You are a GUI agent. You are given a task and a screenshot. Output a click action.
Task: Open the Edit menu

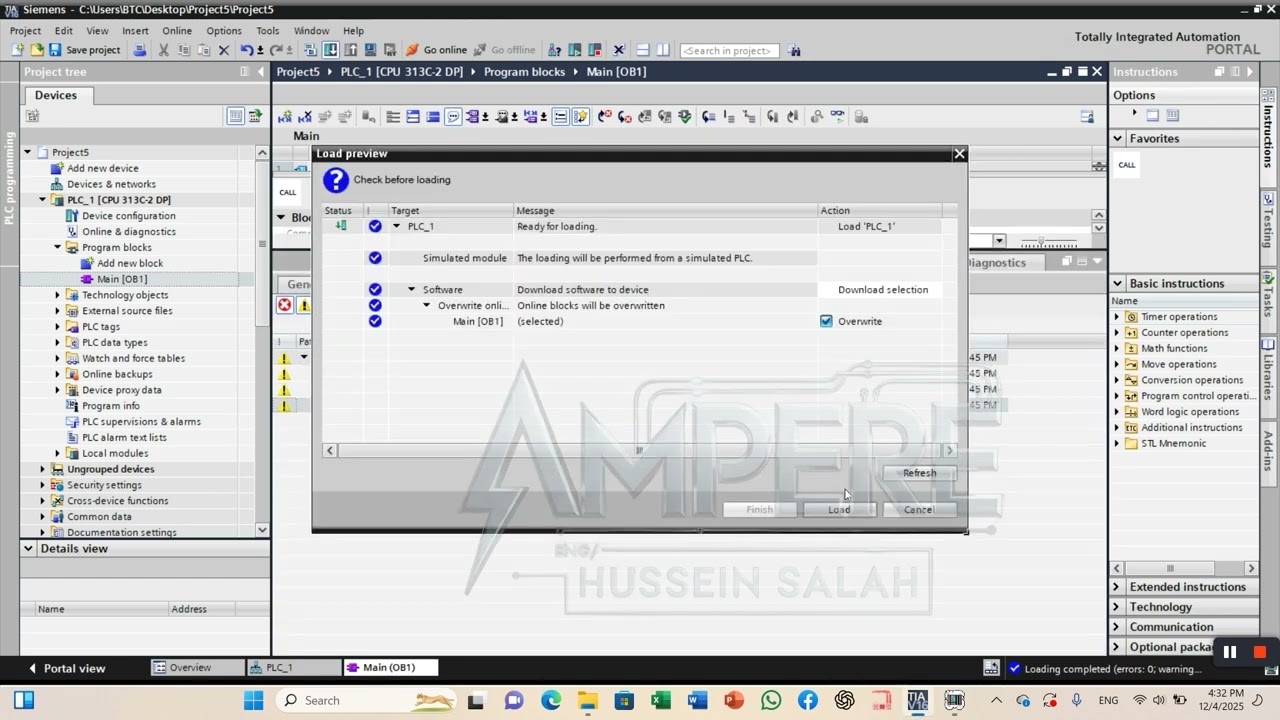[x=63, y=31]
